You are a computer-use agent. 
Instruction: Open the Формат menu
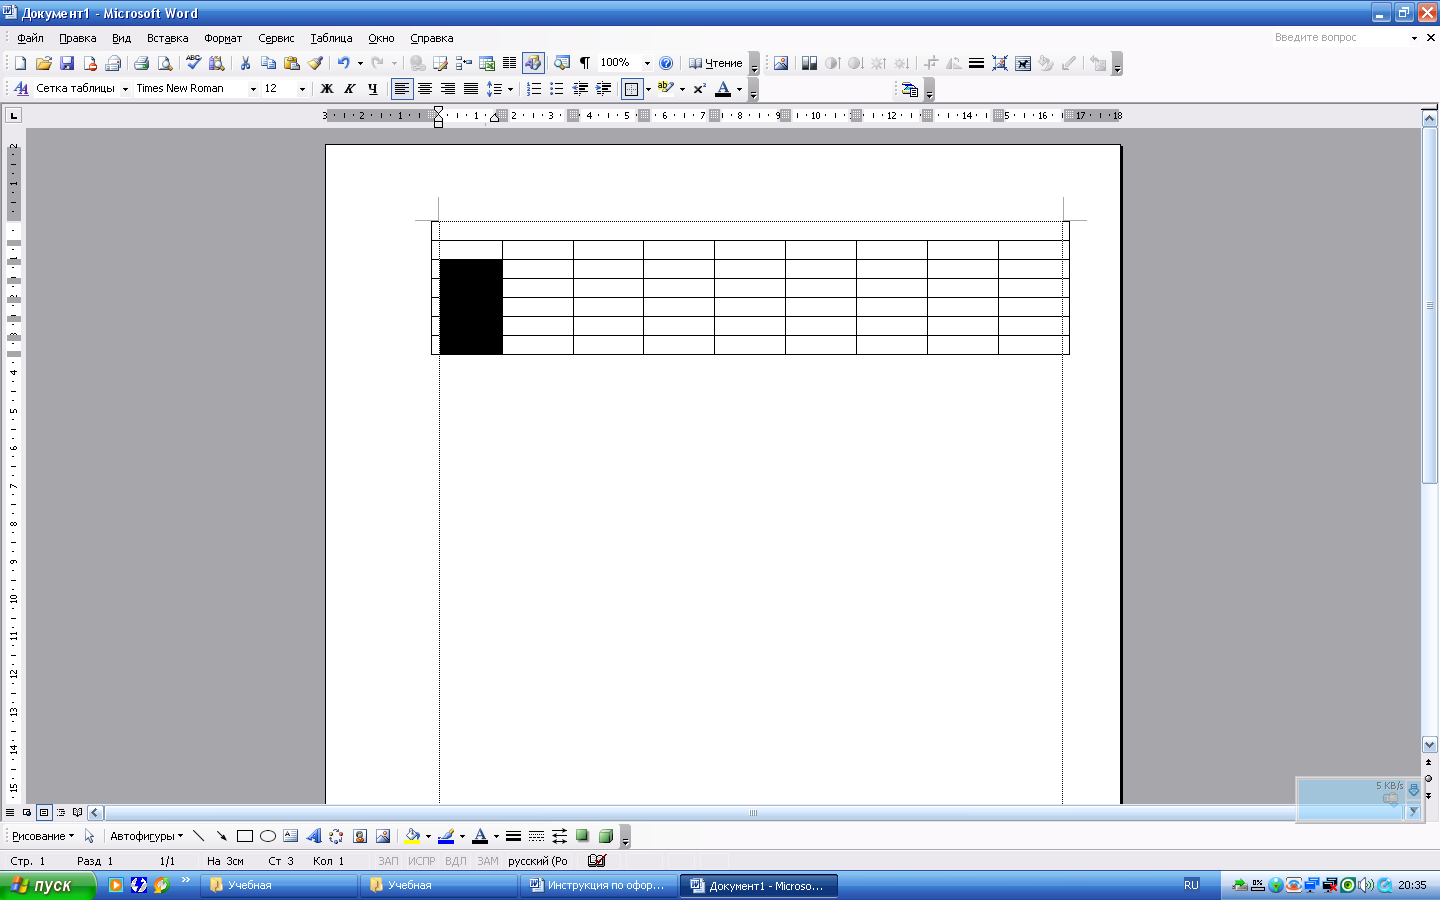223,38
